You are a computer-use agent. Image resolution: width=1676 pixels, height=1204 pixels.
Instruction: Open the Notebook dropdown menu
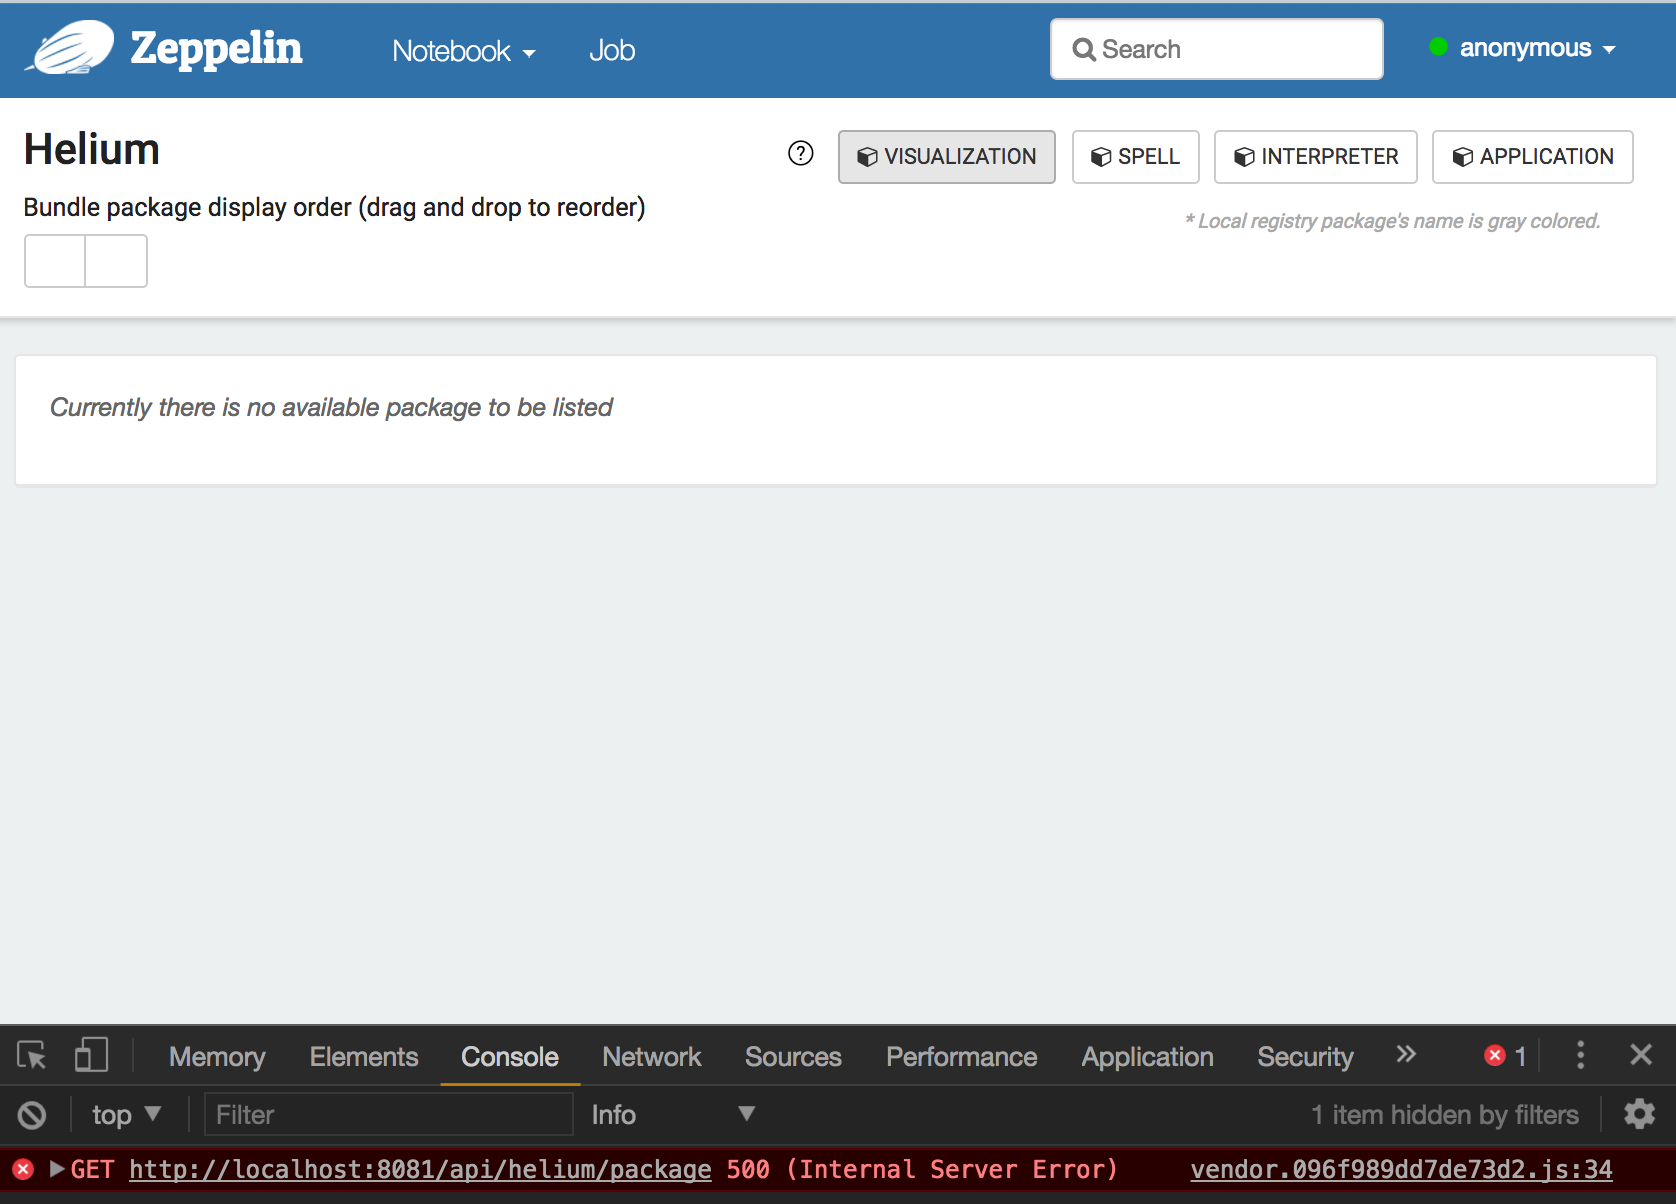[x=464, y=51]
